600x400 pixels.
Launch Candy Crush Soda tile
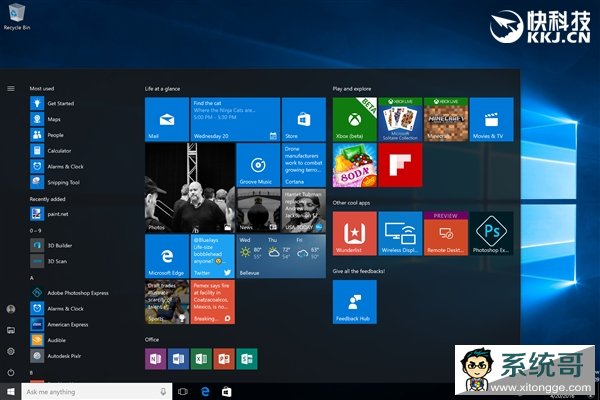(355, 165)
